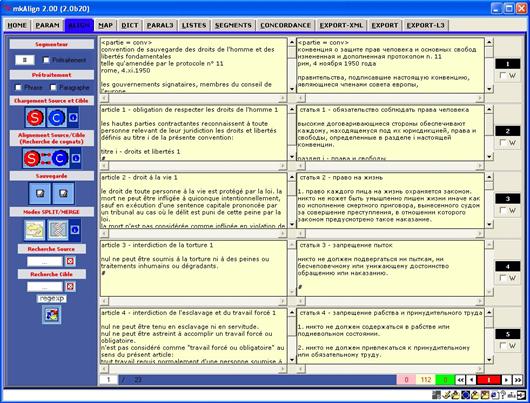Open help via question mark status icon
The height and width of the screenshot is (403, 530).
tap(503, 395)
